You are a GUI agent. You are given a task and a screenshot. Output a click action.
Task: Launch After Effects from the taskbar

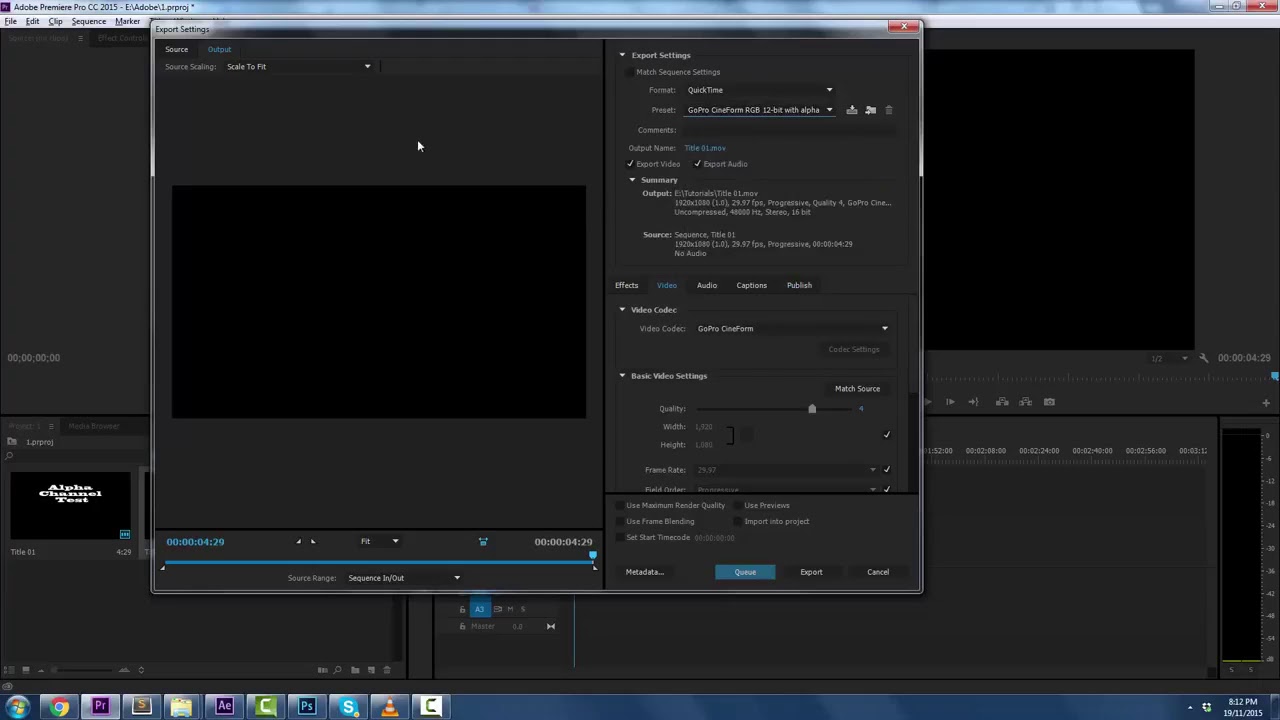coord(224,707)
